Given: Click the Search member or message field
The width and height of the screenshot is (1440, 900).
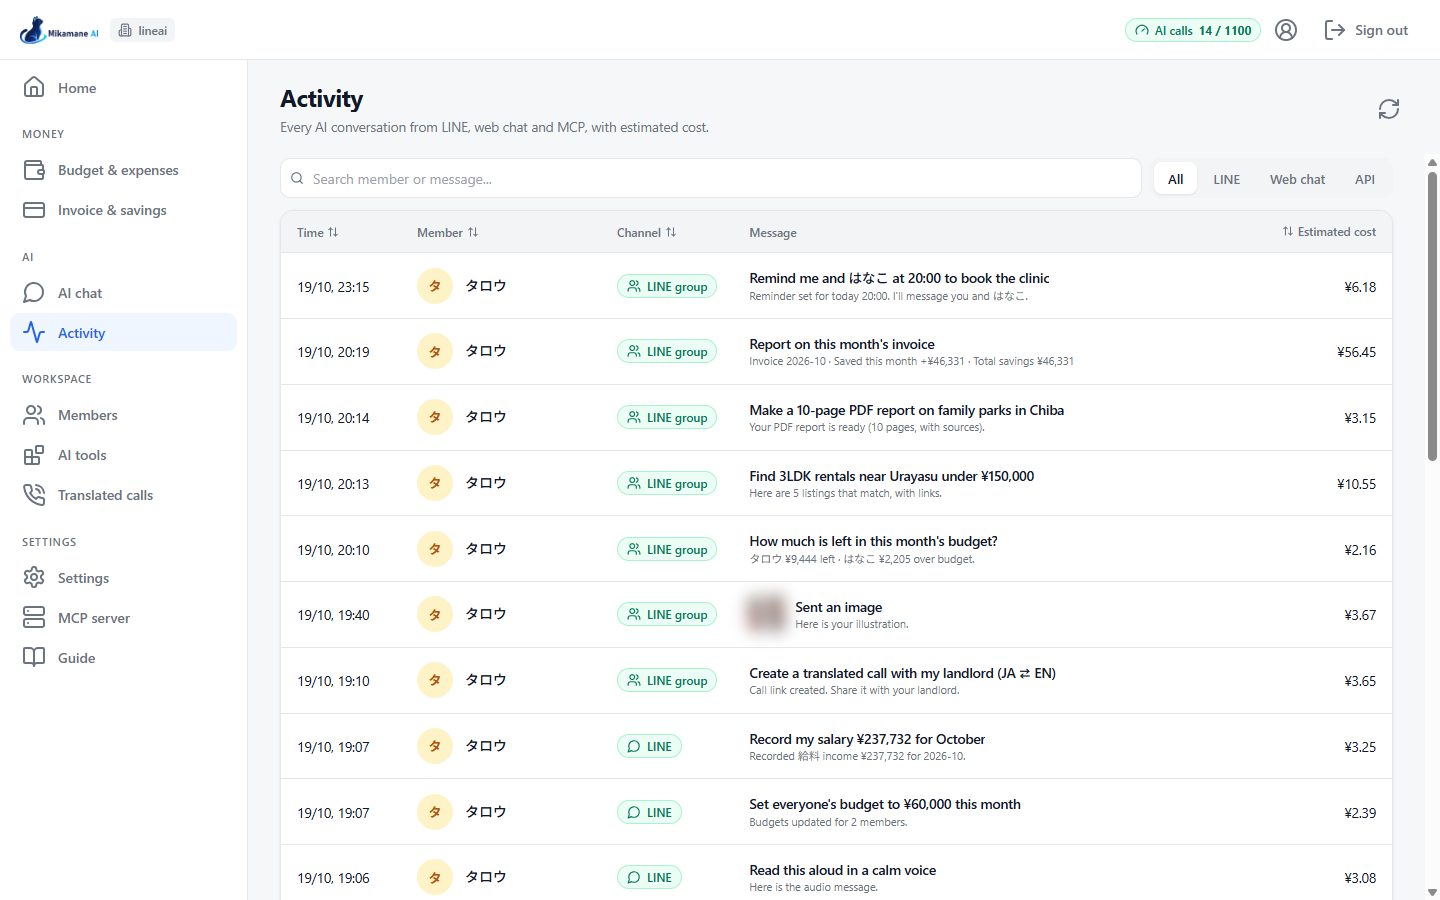Looking at the screenshot, I should pyautogui.click(x=711, y=179).
